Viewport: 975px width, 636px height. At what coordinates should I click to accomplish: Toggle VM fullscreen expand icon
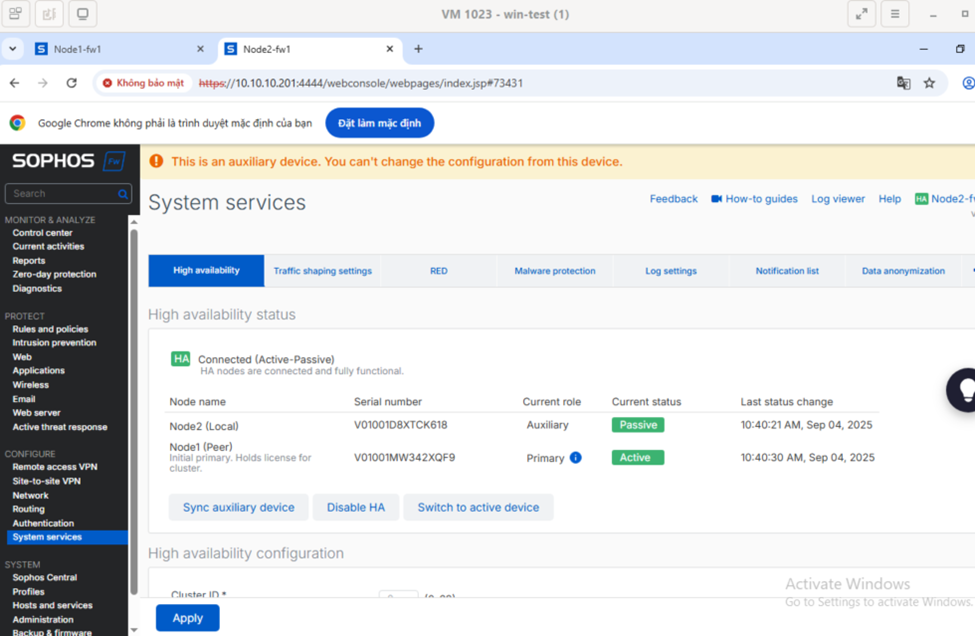click(861, 14)
